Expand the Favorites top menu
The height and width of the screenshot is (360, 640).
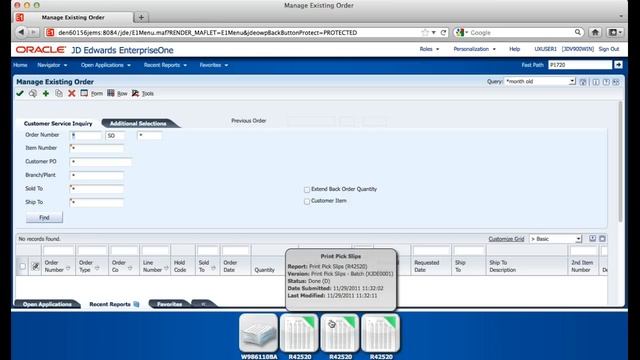click(x=213, y=65)
